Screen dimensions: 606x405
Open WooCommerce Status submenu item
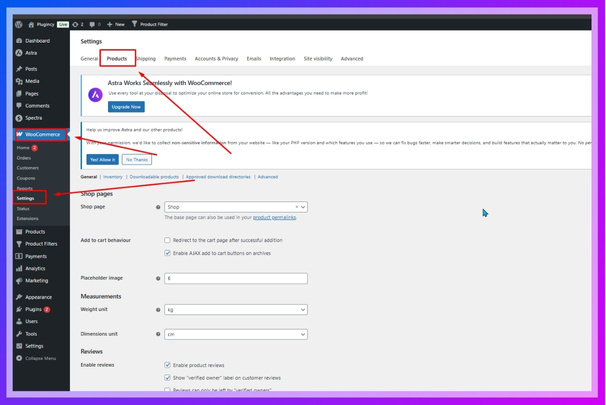[x=23, y=209]
